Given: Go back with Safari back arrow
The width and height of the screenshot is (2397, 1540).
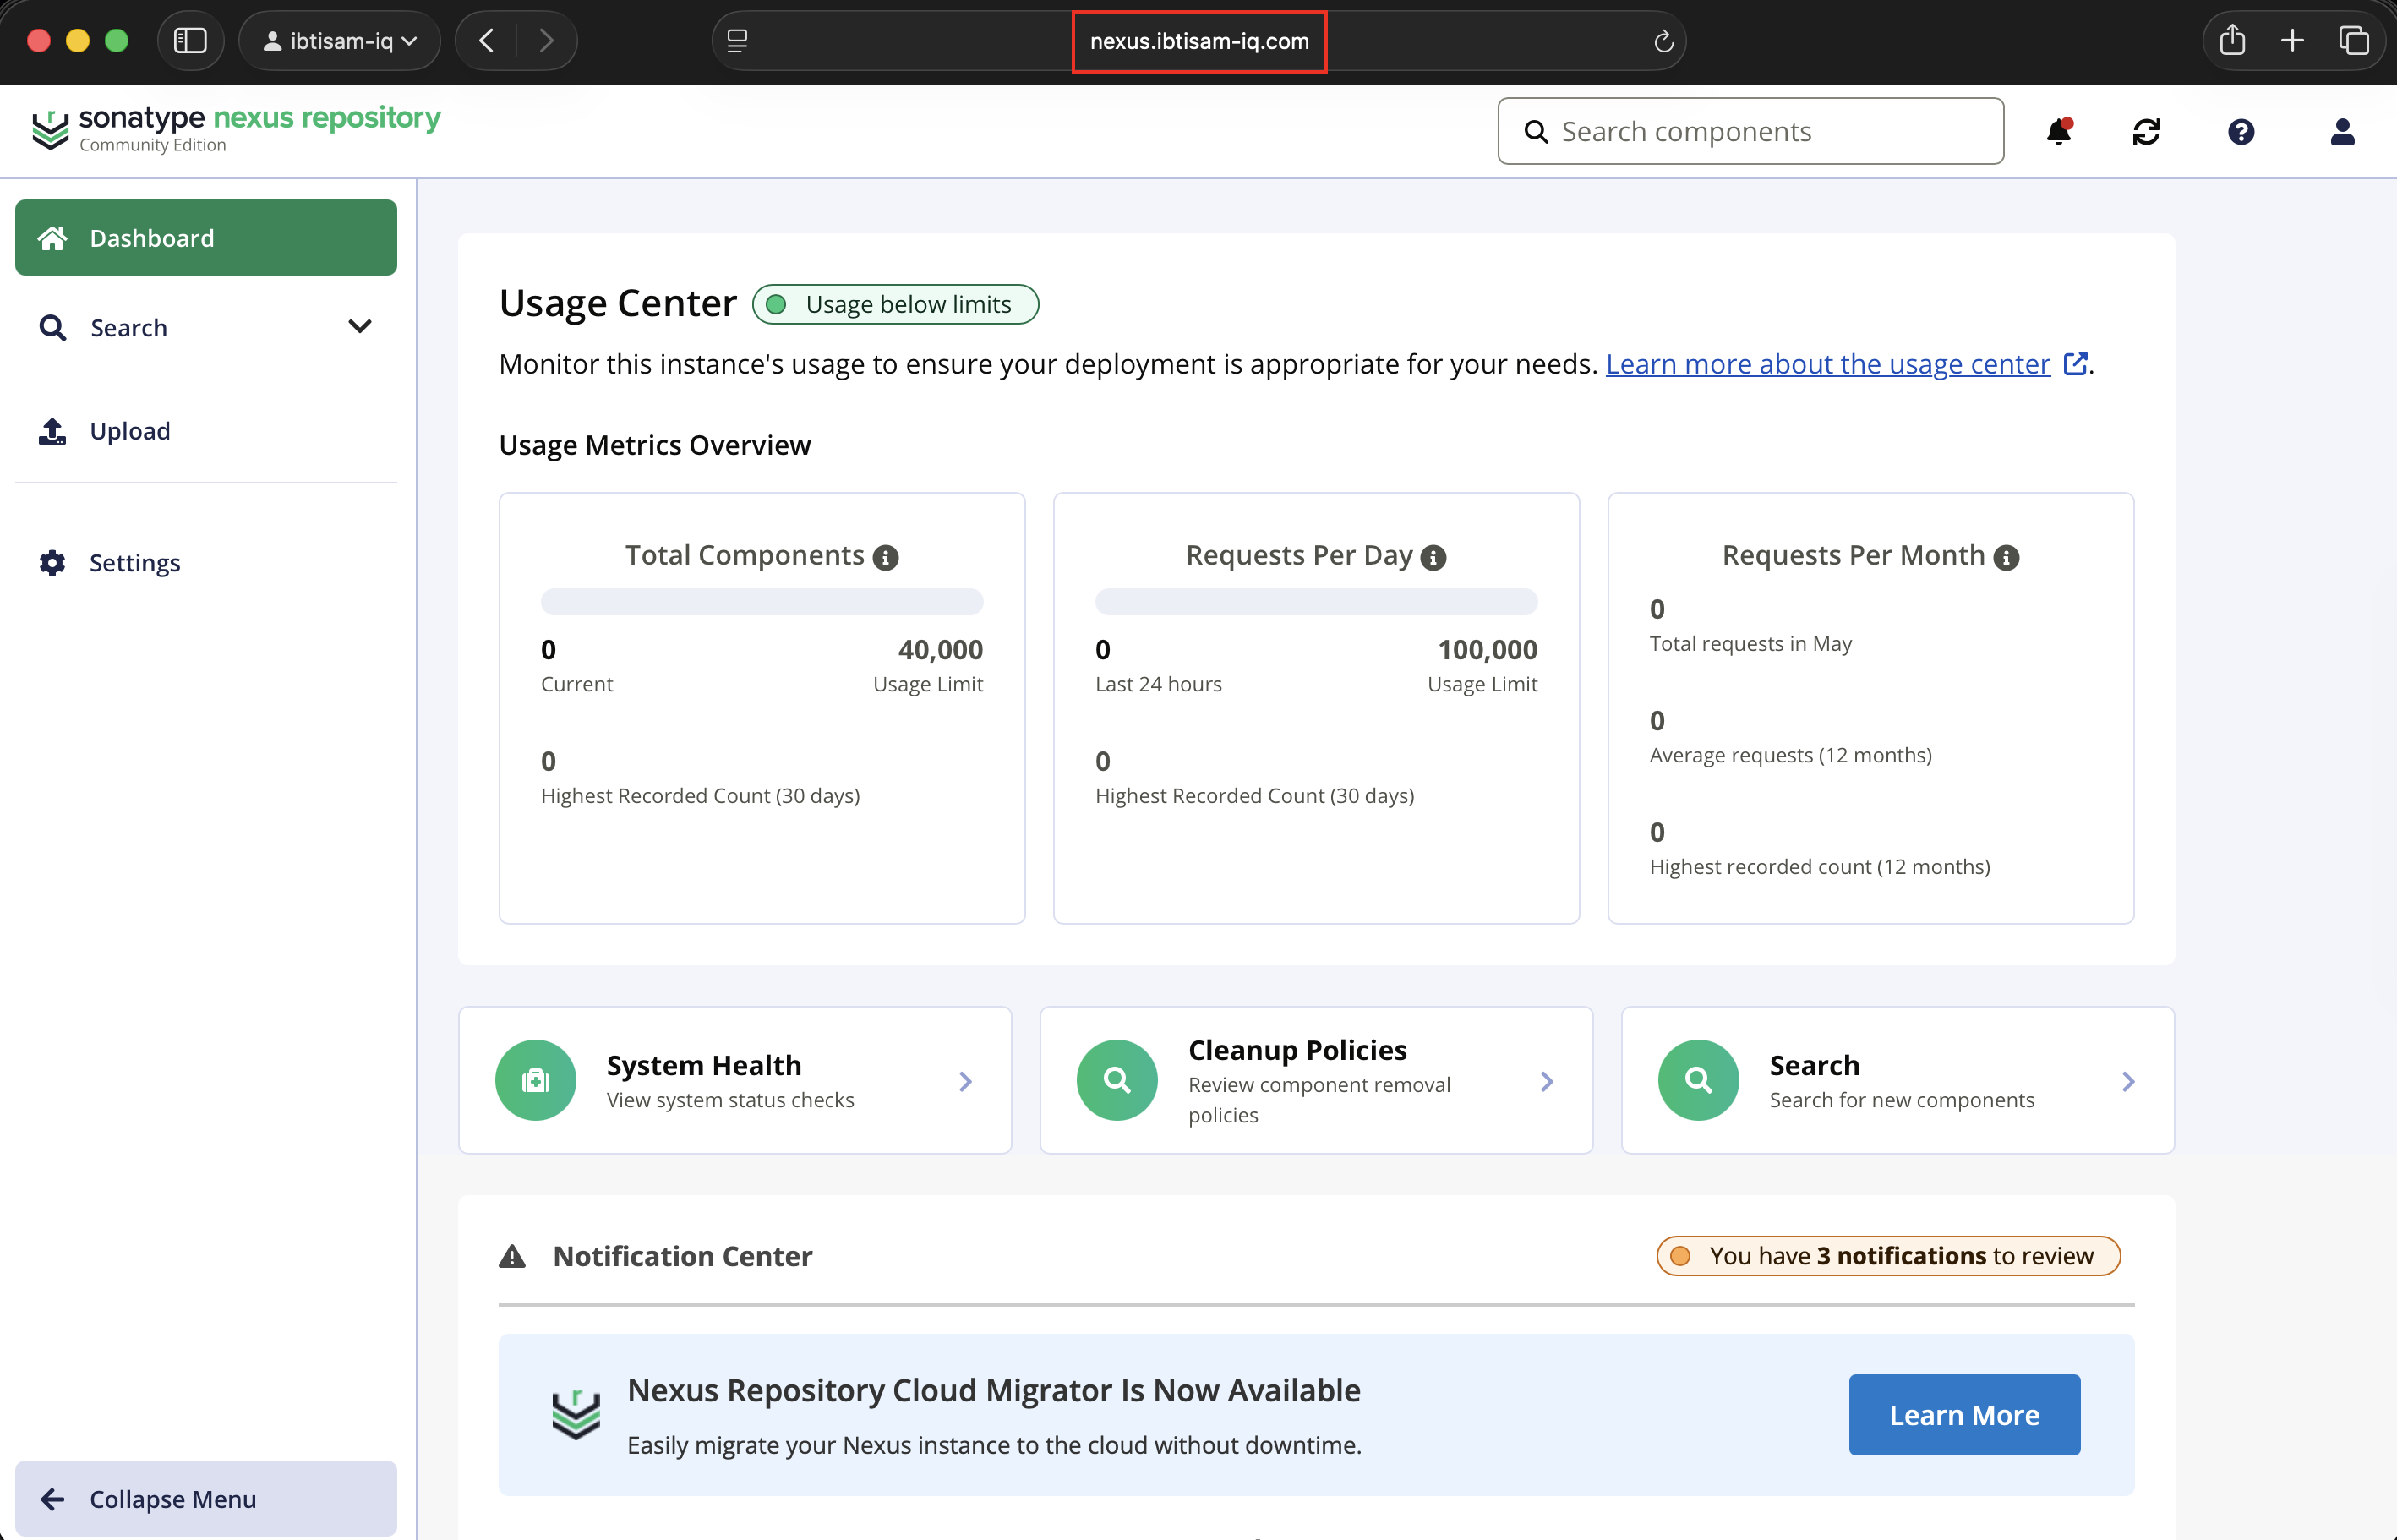Looking at the screenshot, I should tap(487, 41).
